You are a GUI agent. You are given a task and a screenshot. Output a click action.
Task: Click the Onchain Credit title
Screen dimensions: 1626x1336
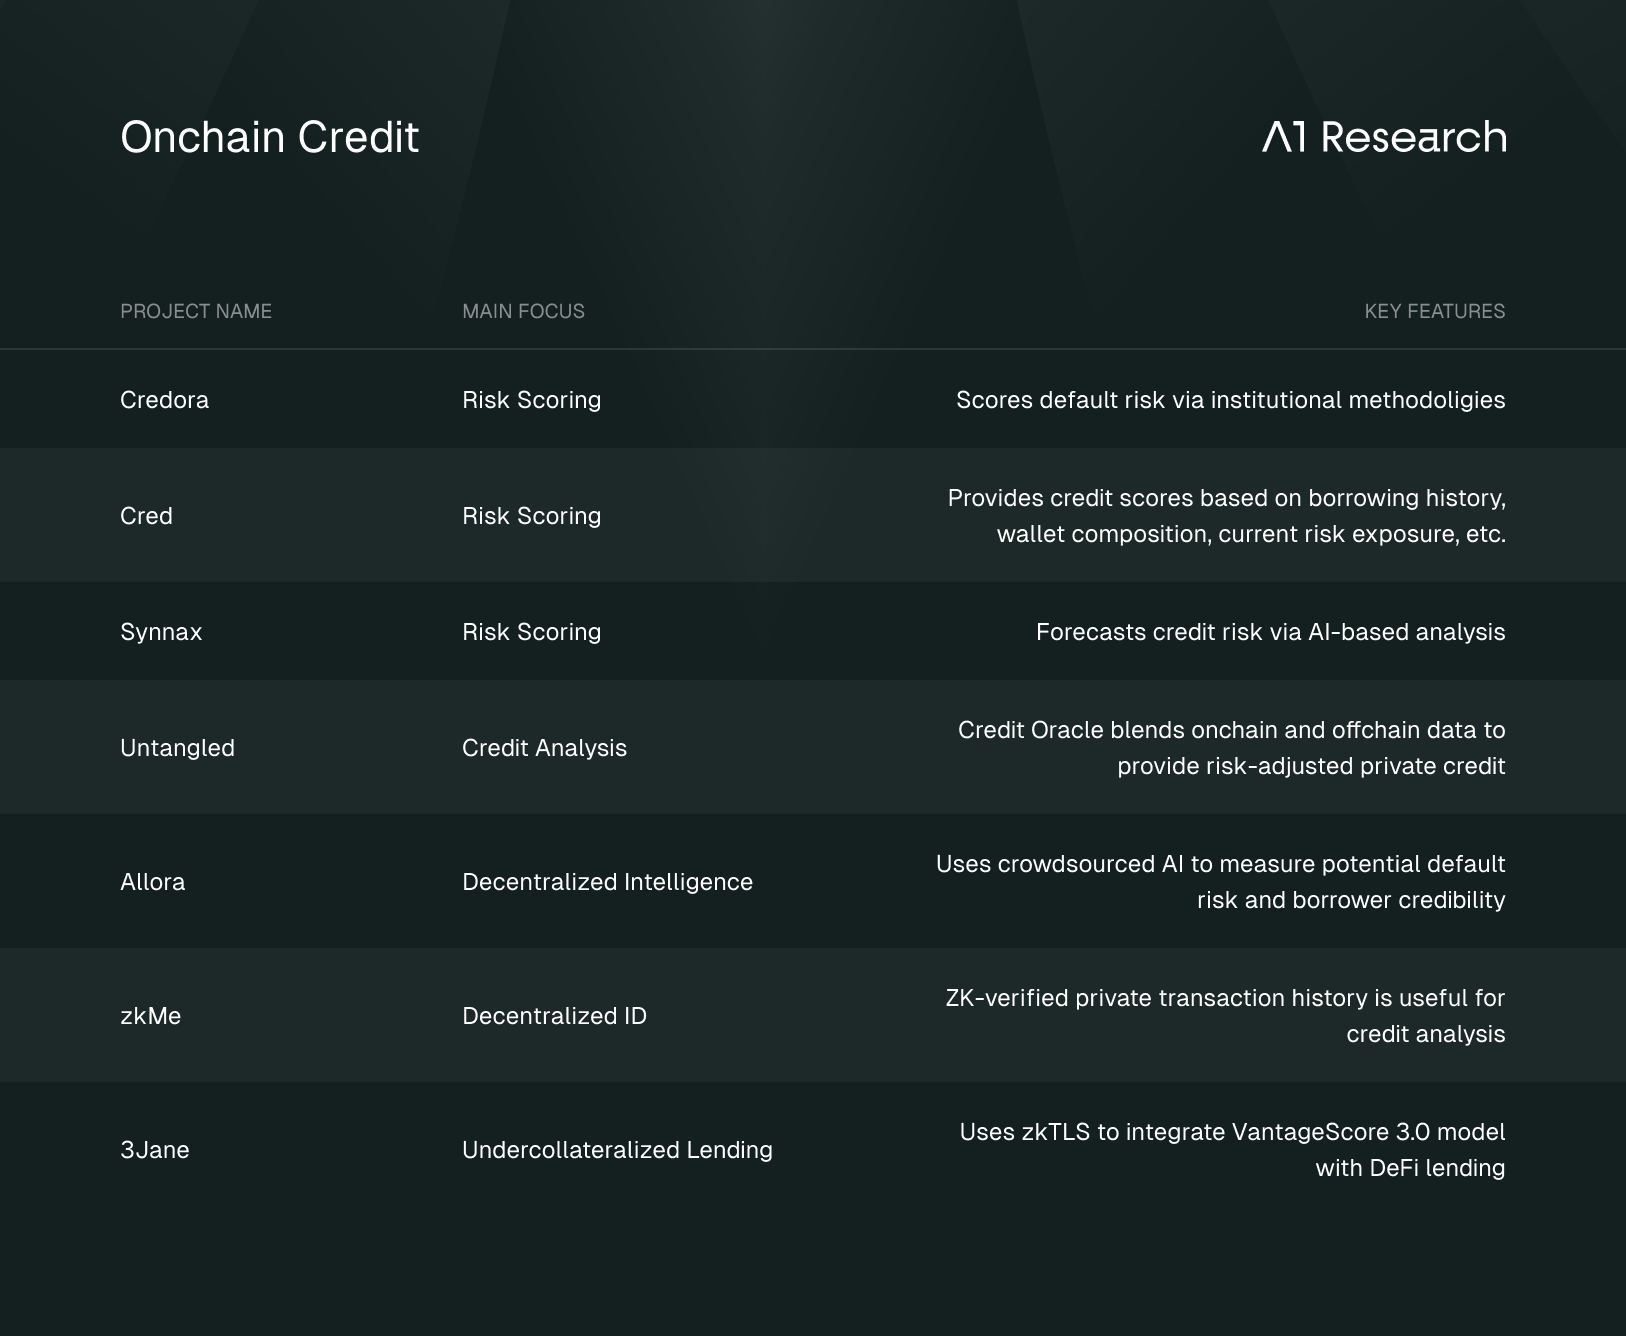click(269, 137)
